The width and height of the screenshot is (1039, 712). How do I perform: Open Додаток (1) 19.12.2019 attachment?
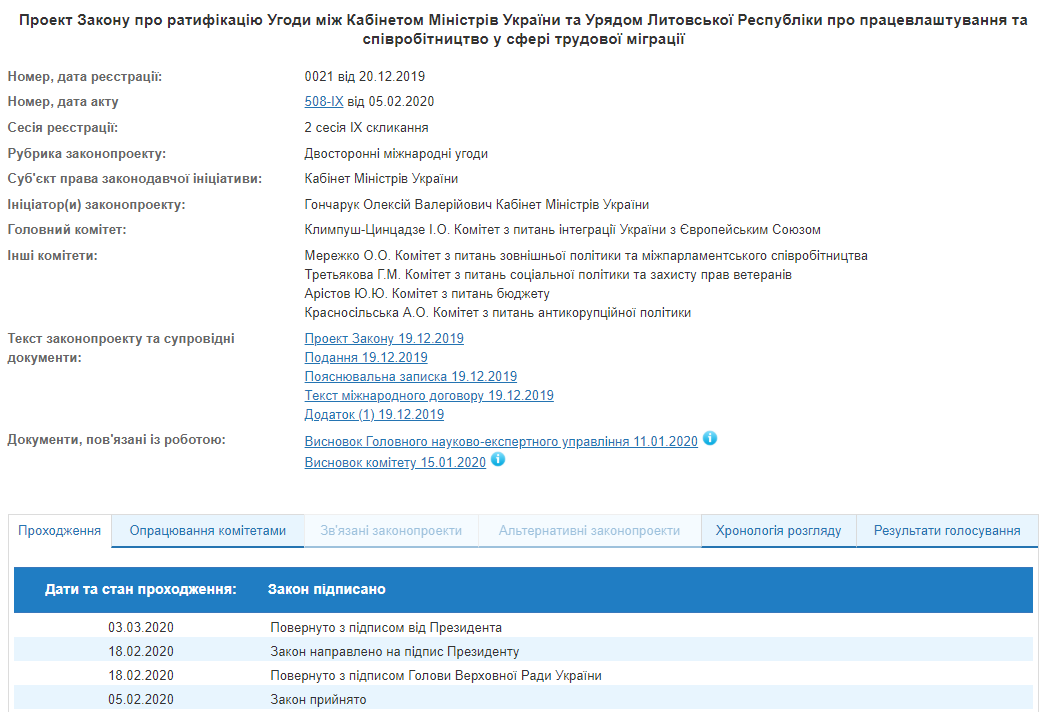(x=374, y=415)
